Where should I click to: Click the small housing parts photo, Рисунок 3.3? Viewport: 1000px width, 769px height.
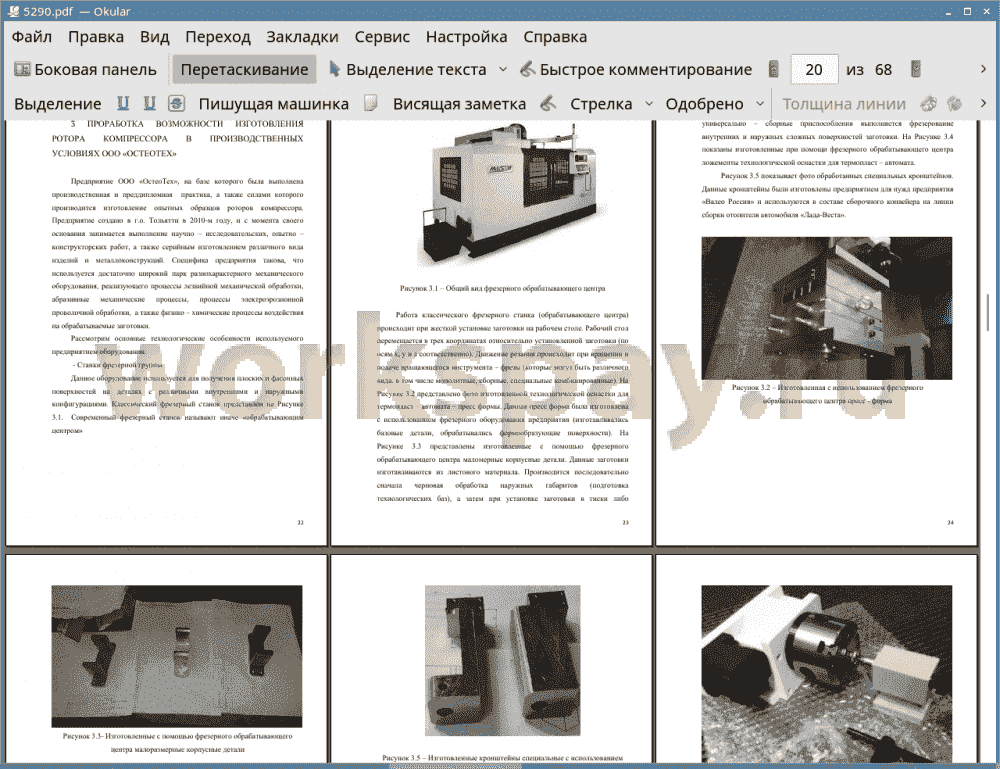pyautogui.click(x=177, y=656)
